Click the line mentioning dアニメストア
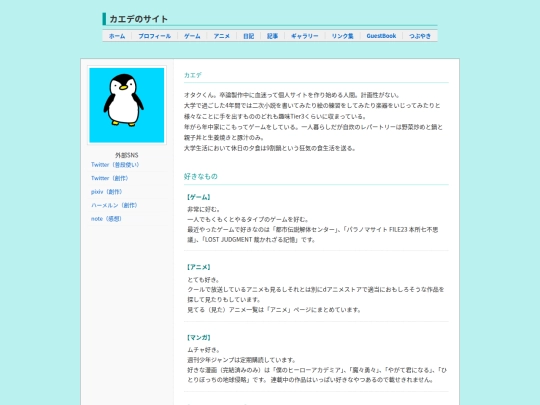Image resolution: width=540 pixels, height=405 pixels. 316,290
